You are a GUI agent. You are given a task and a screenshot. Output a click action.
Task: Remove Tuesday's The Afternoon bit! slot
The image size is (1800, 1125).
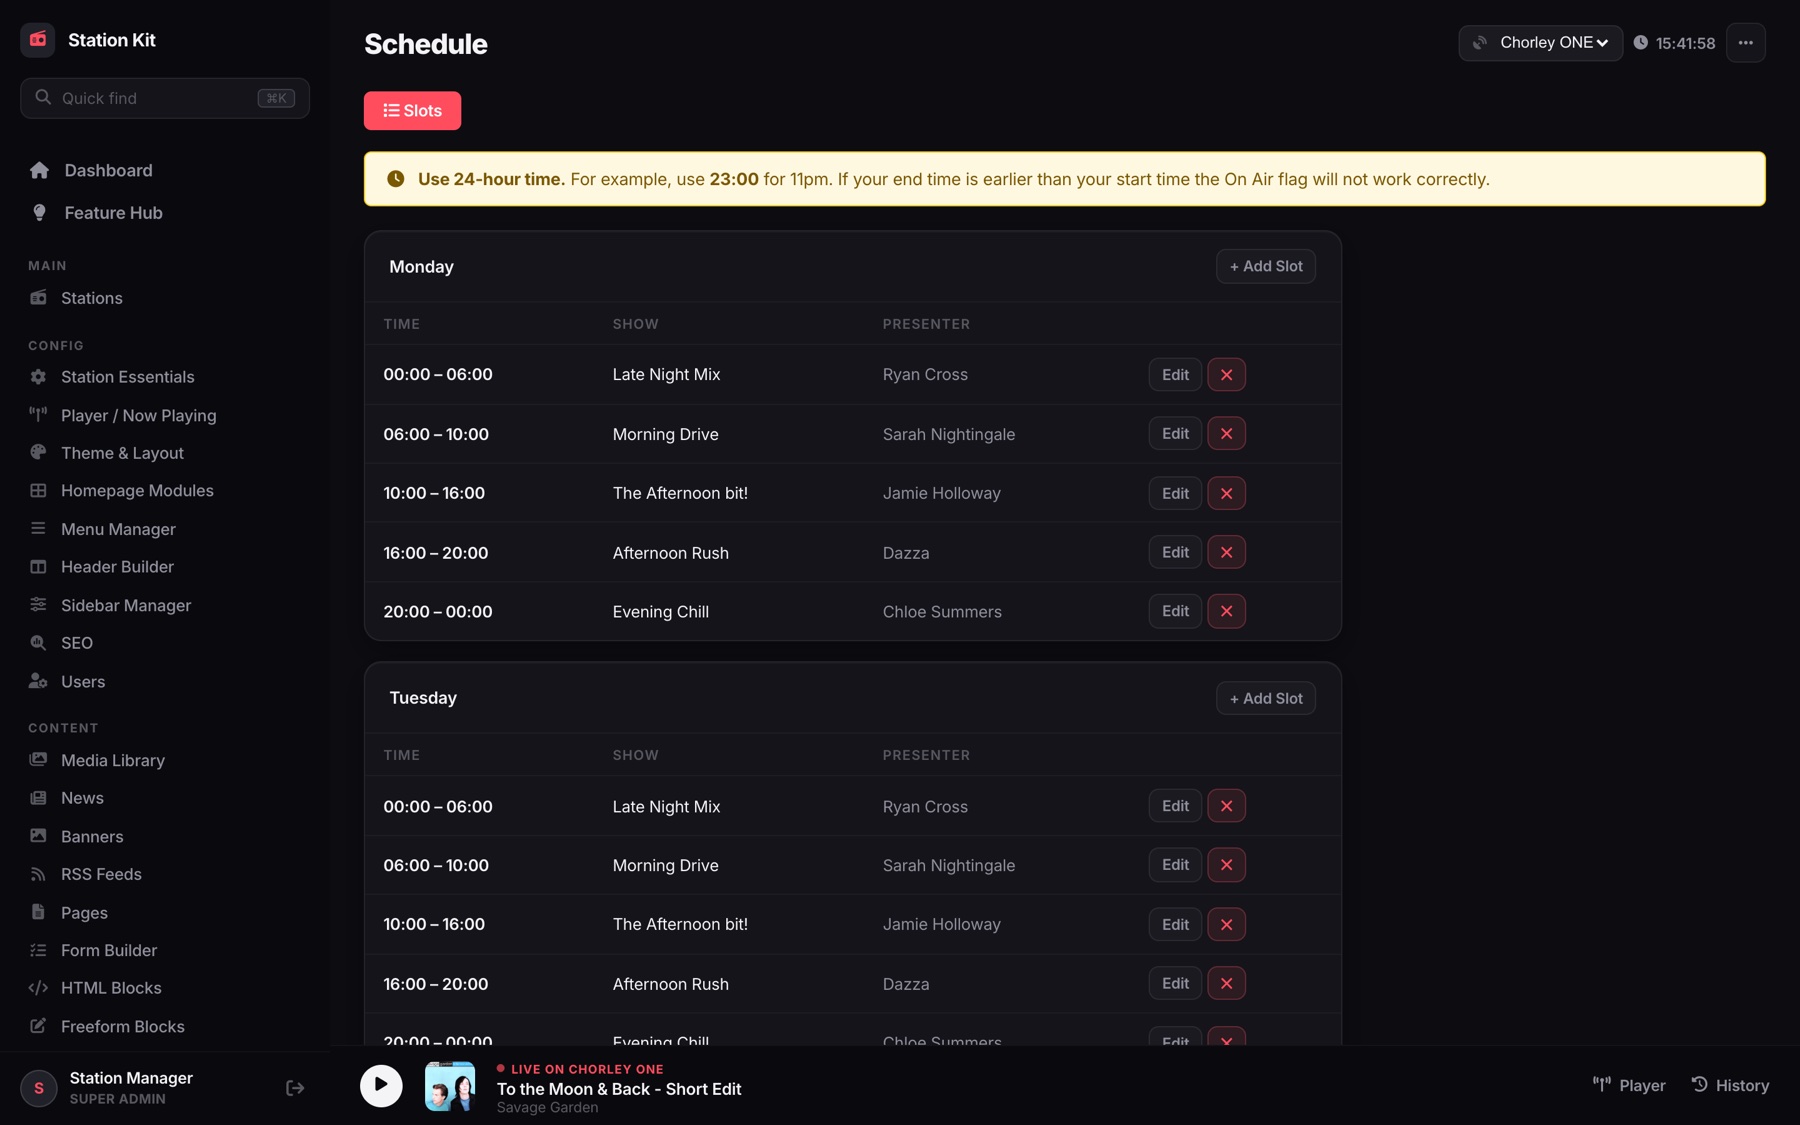coord(1226,925)
